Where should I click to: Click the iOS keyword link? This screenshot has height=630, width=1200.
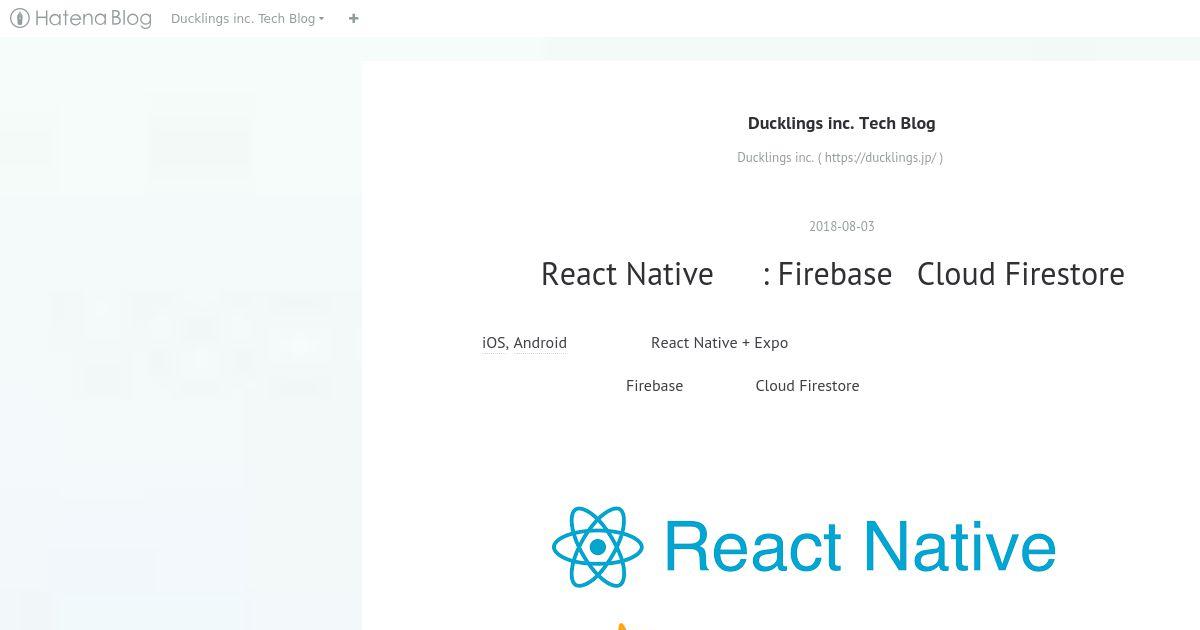click(493, 342)
